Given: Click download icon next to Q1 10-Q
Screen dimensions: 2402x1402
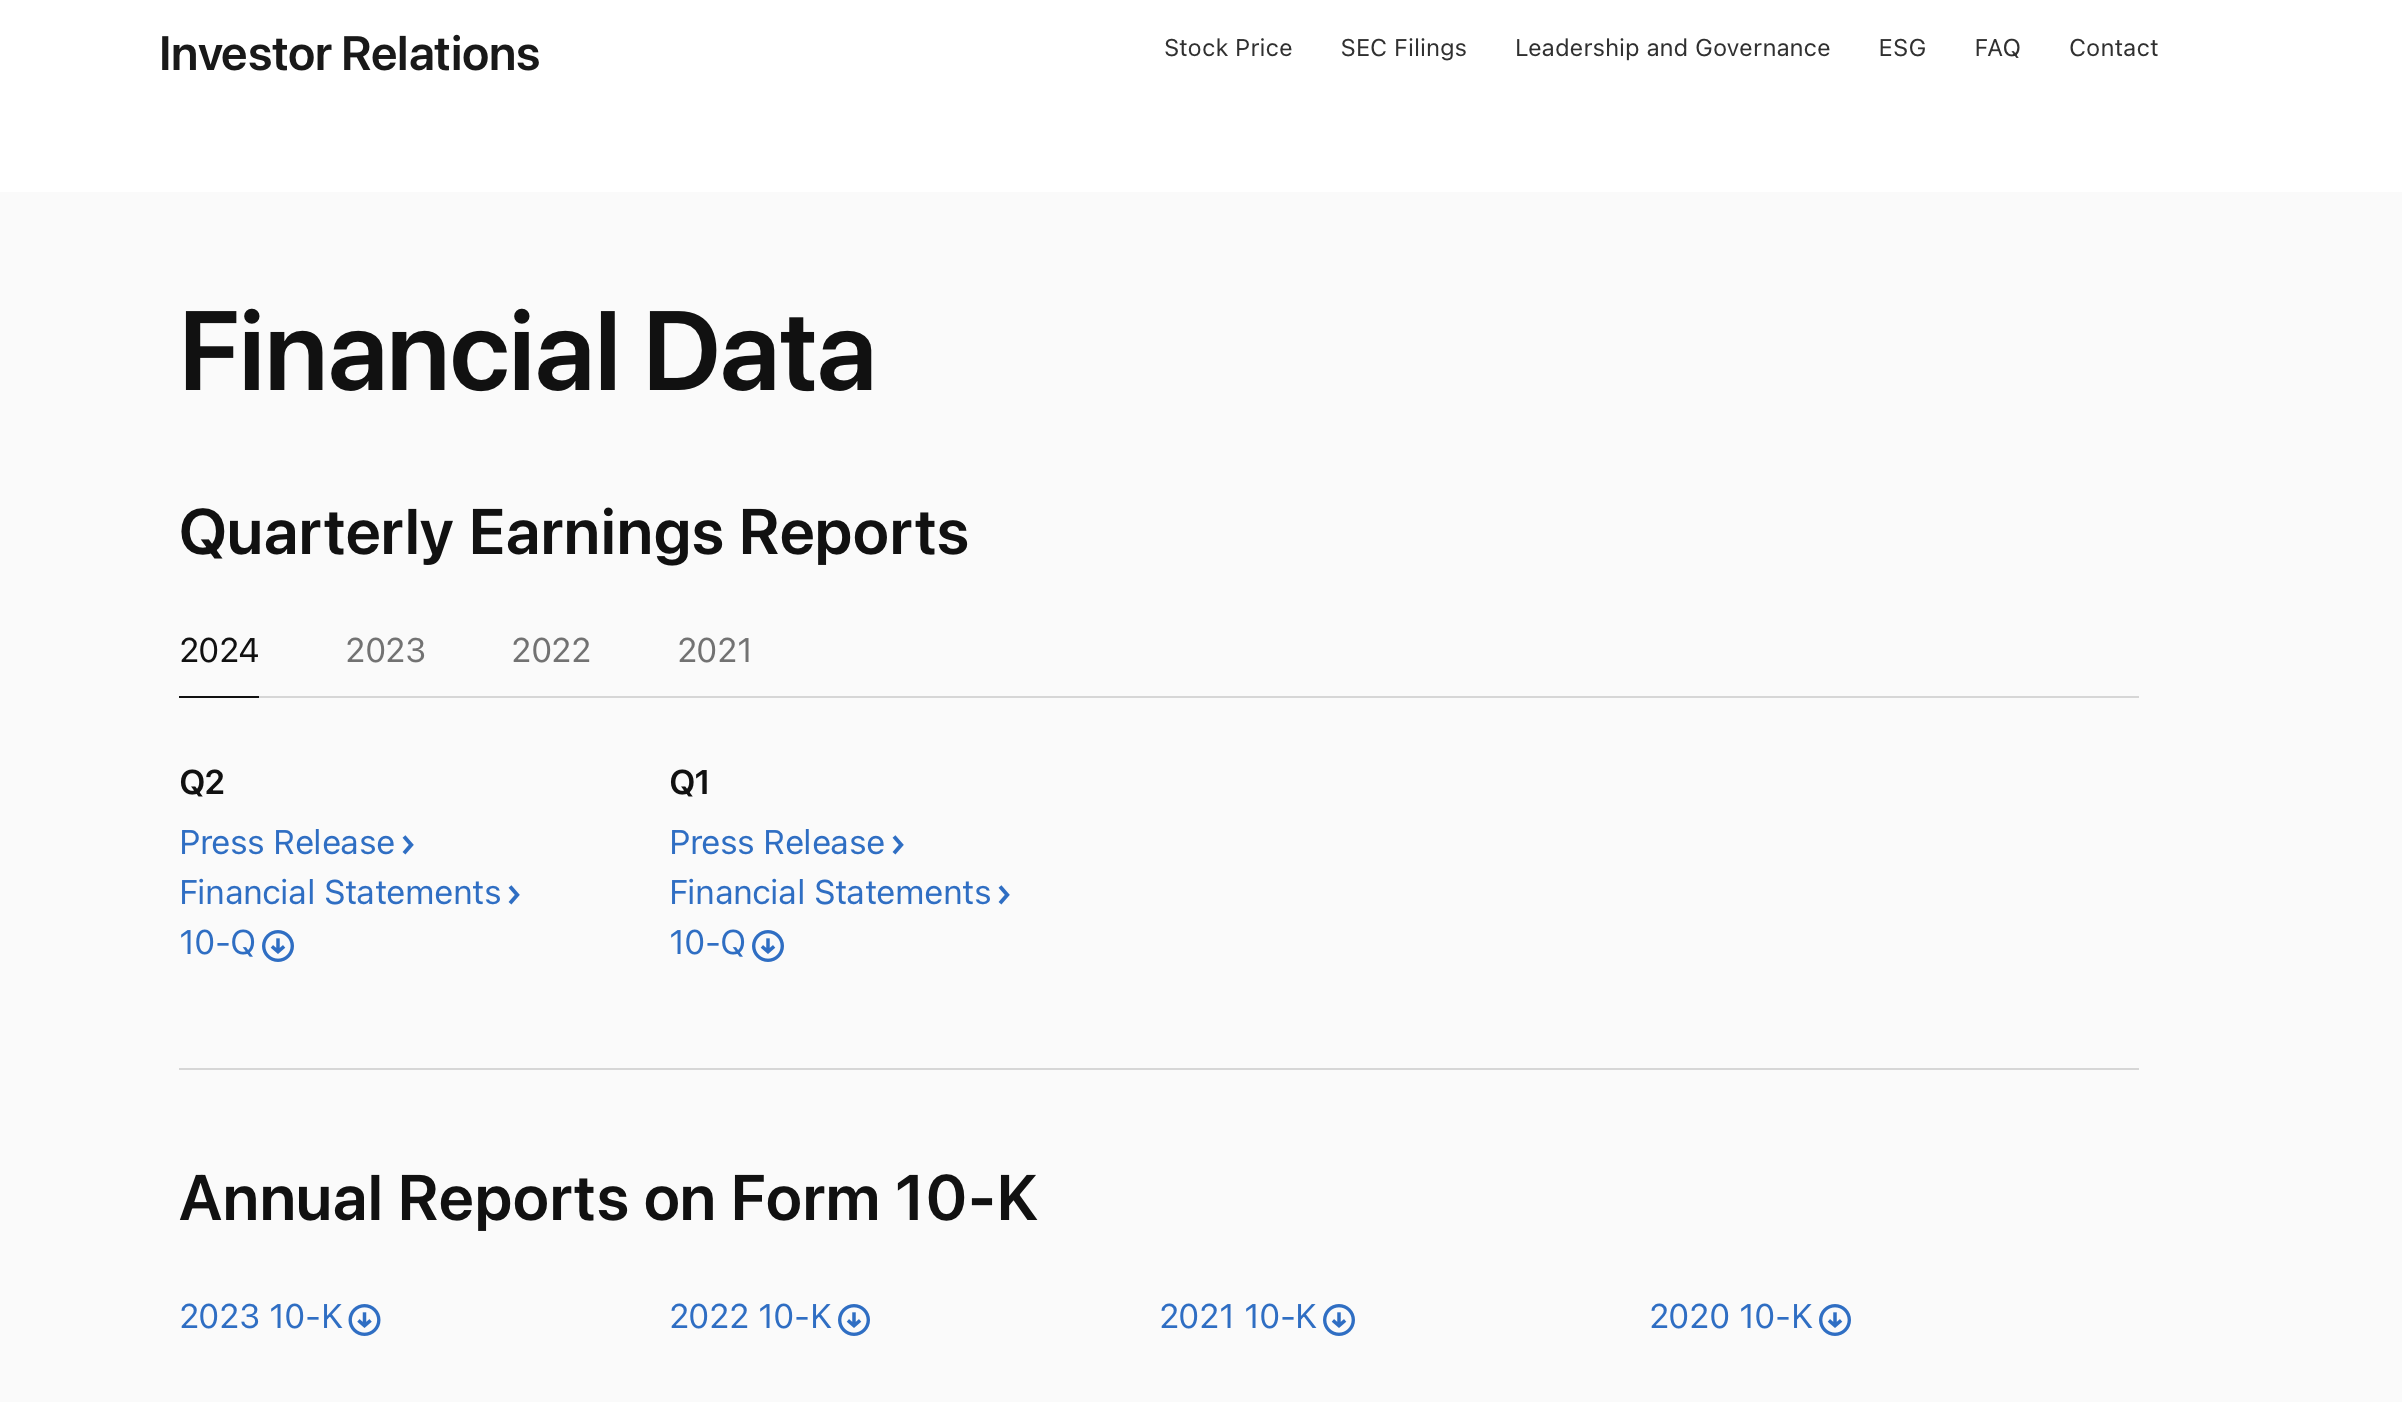Looking at the screenshot, I should 768,946.
